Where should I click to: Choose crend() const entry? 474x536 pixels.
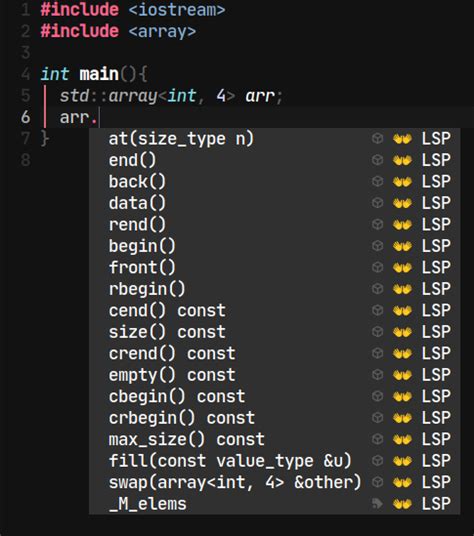point(274,353)
